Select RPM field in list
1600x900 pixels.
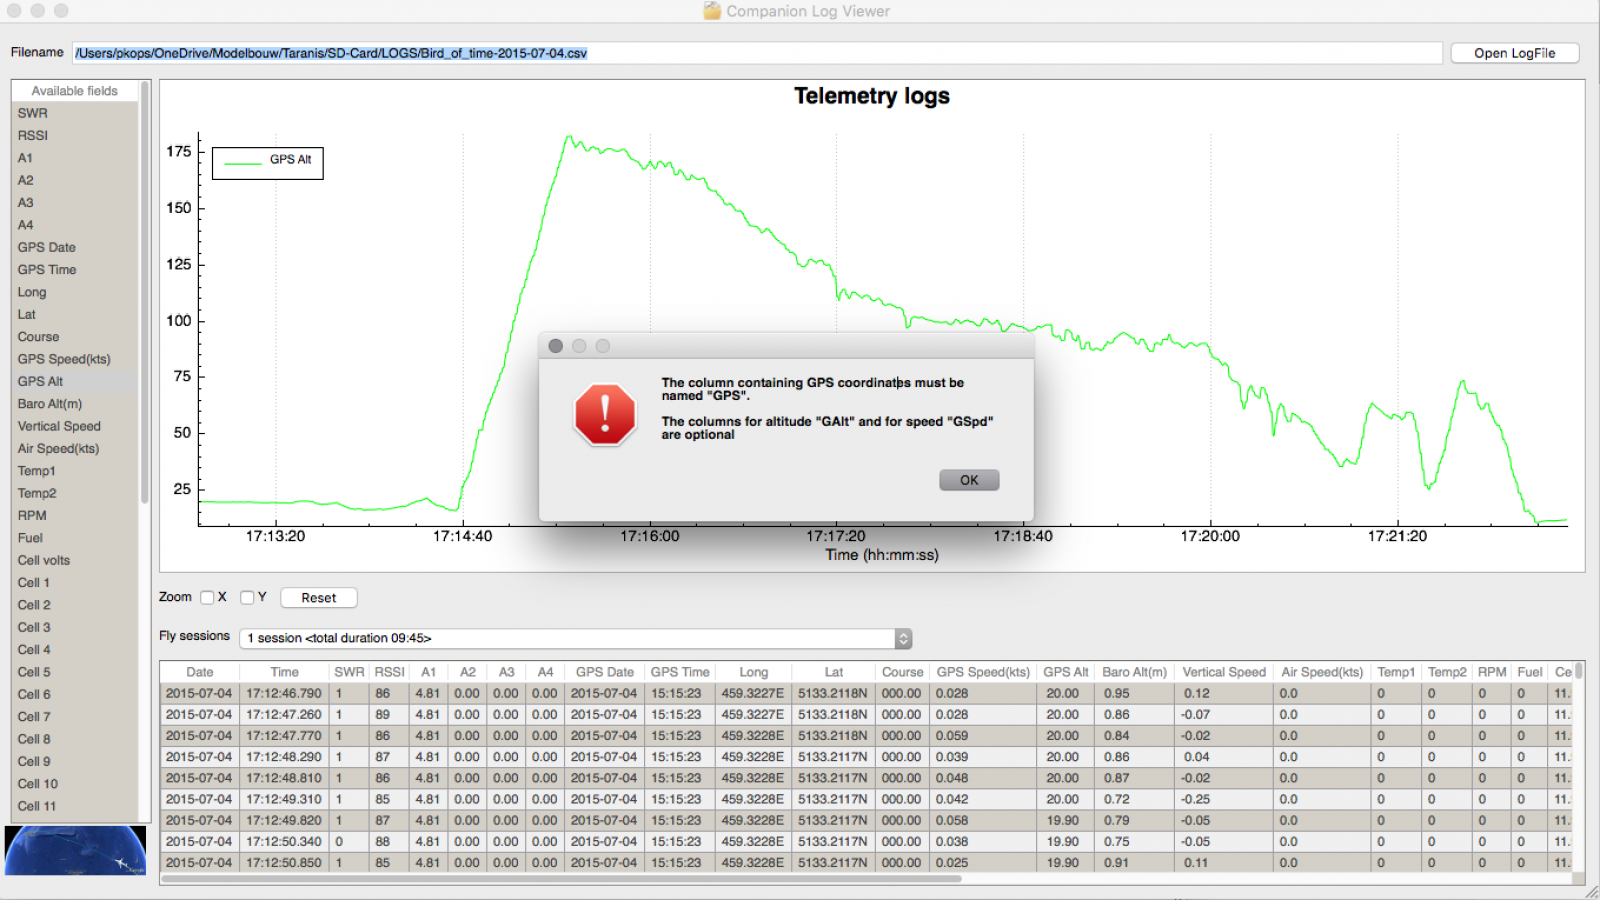(x=75, y=515)
